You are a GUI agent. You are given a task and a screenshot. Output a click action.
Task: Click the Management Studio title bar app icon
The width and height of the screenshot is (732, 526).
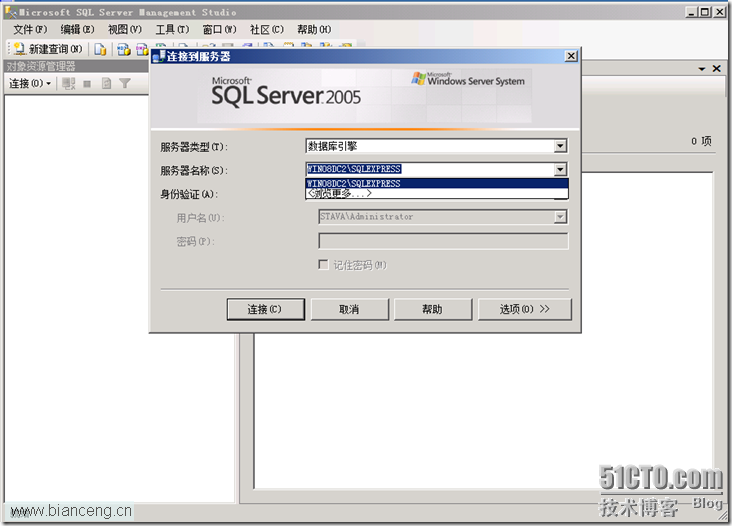10,12
